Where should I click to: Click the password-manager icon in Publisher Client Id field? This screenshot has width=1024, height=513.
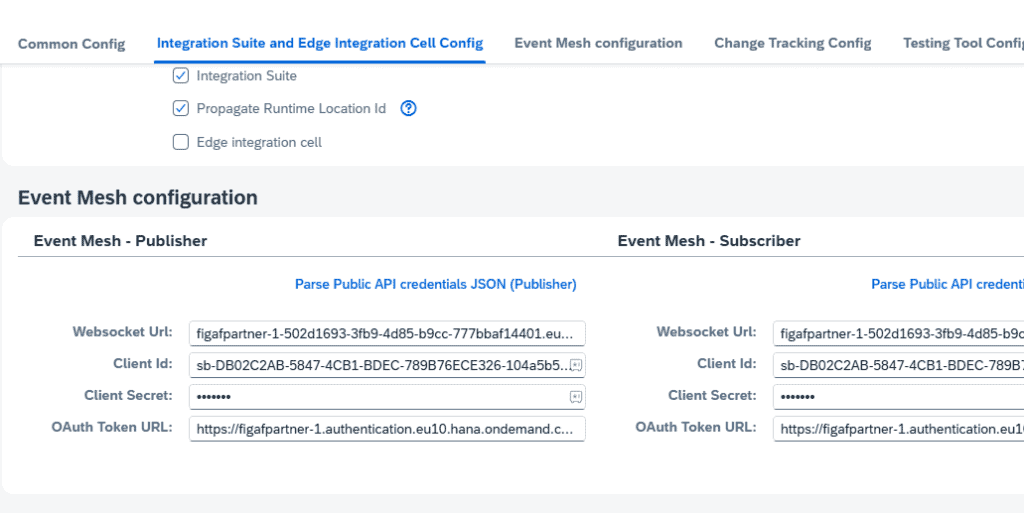[x=575, y=365]
